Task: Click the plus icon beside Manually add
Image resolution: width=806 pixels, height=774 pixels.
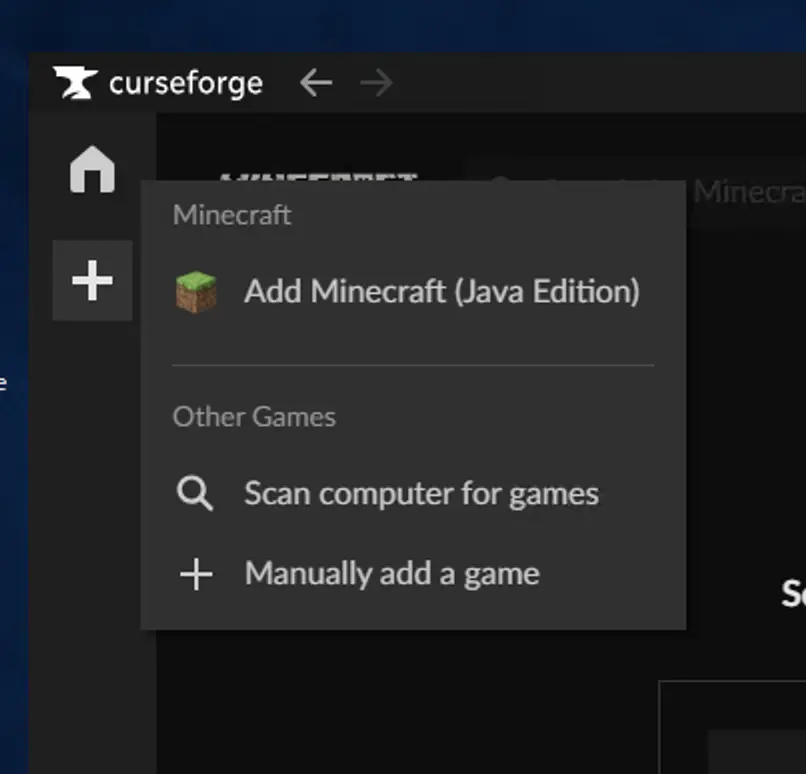Action: 195,575
